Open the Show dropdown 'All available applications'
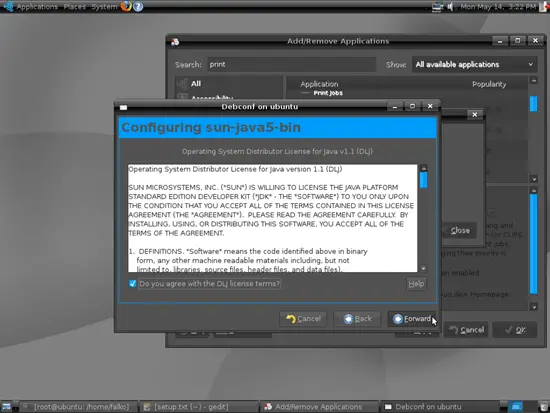The image size is (550, 413). tap(474, 65)
